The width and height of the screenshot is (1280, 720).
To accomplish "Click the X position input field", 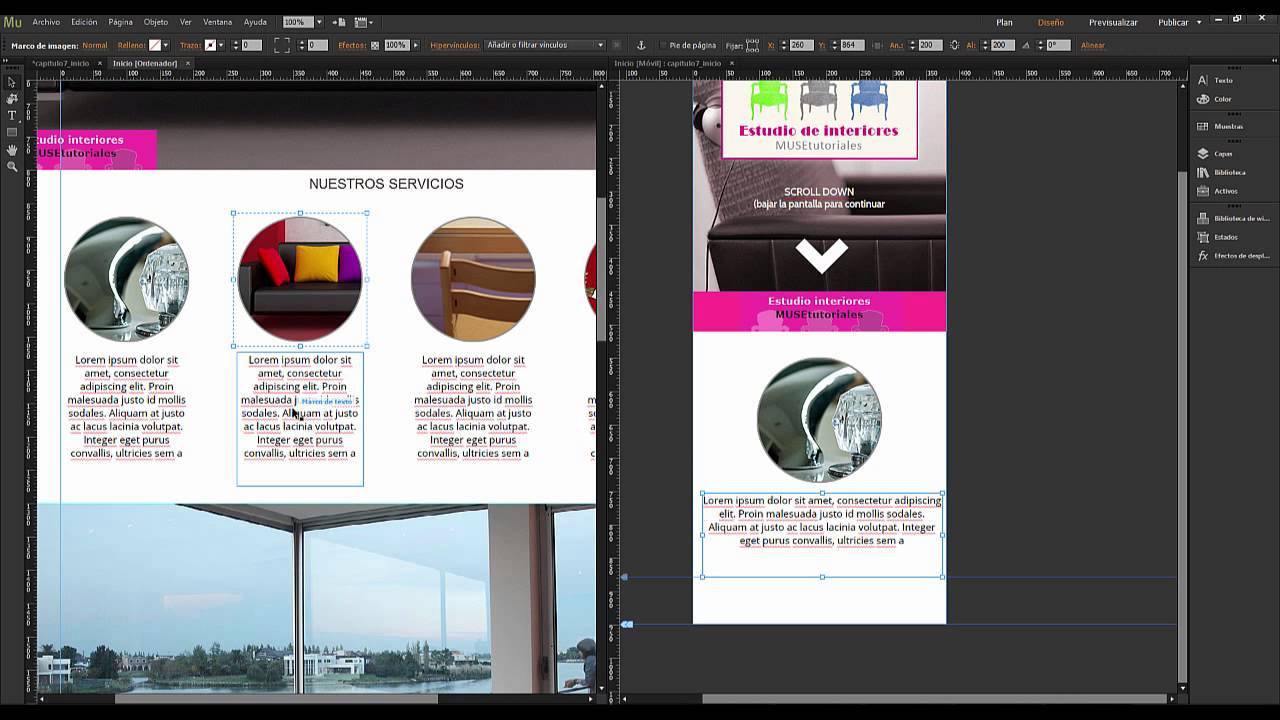I will click(802, 45).
